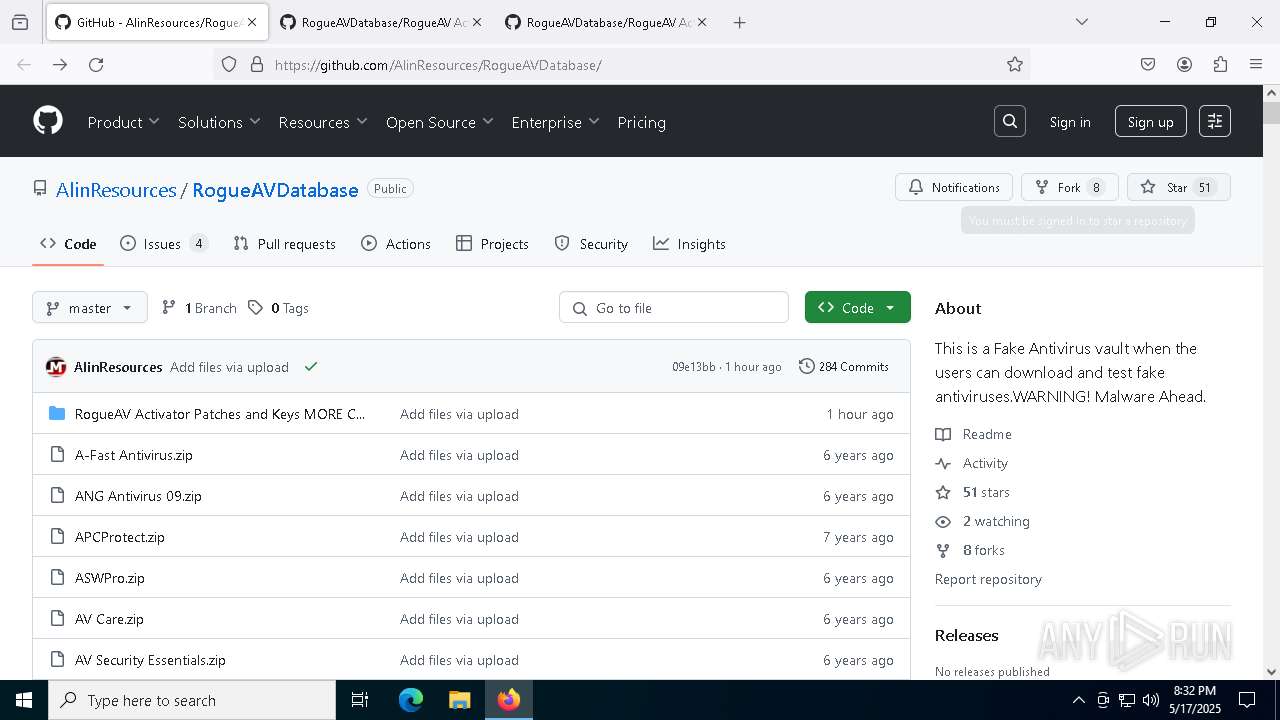
Task: Open the RogueAVDatabase repository name link
Action: click(275, 190)
